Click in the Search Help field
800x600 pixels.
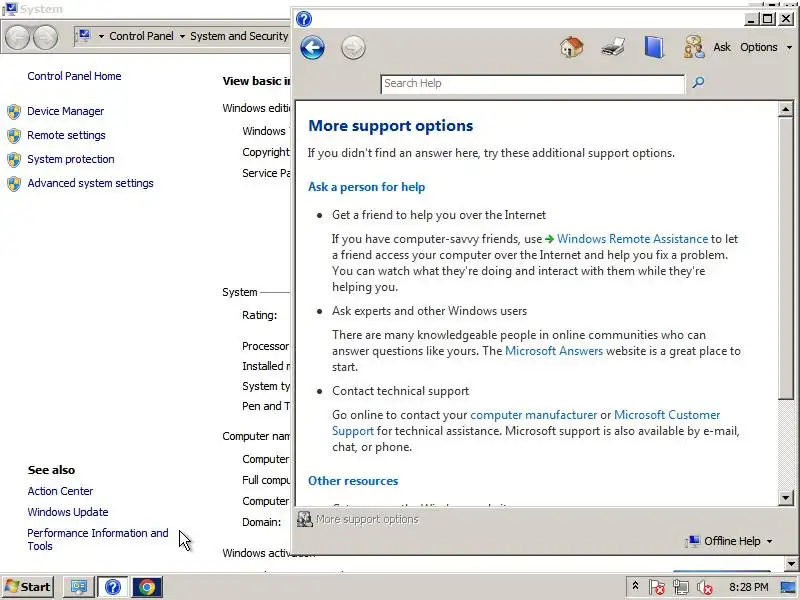[x=532, y=84]
